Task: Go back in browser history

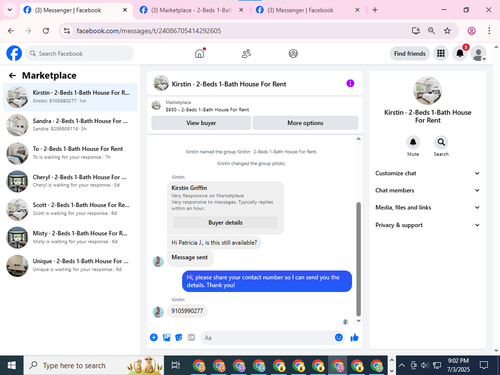Action: 11,31
